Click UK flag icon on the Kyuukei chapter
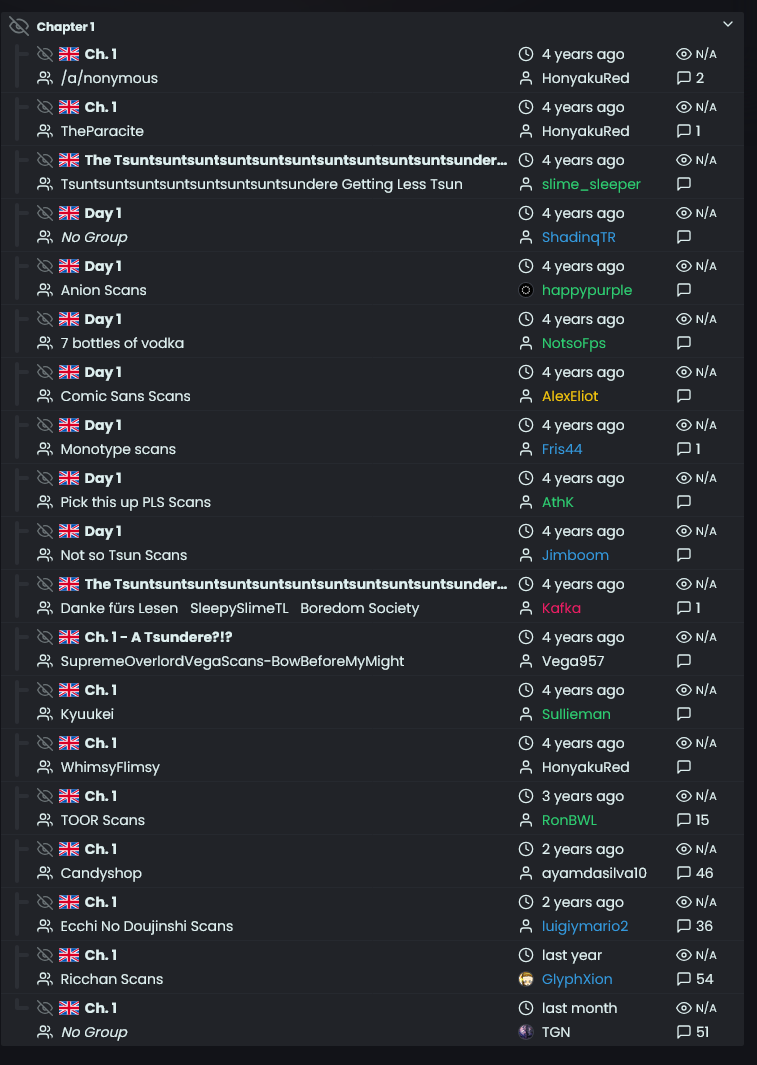The width and height of the screenshot is (757, 1065). (x=69, y=690)
